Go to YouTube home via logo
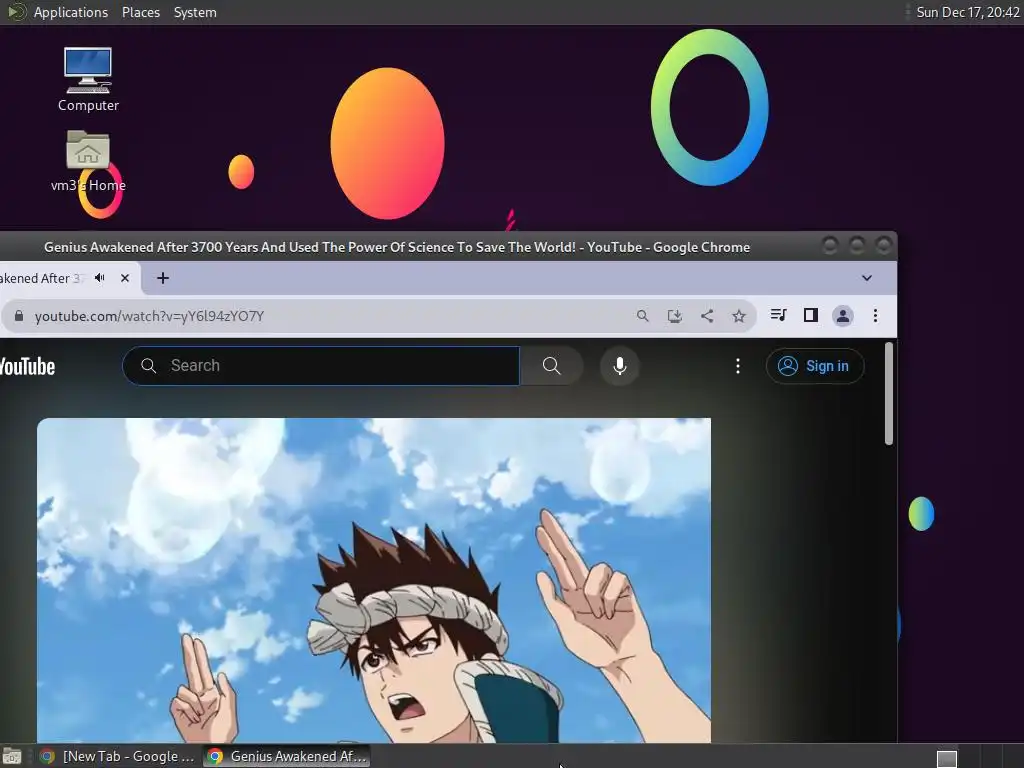 (27, 366)
